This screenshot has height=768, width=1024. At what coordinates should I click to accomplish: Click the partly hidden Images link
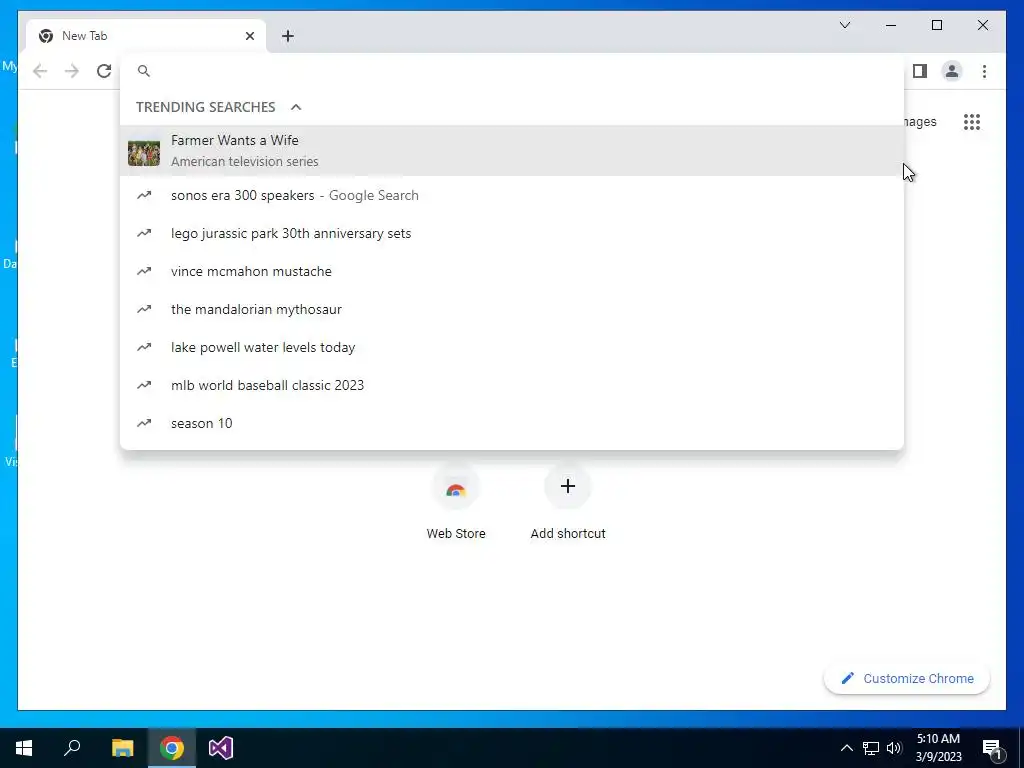(x=921, y=122)
